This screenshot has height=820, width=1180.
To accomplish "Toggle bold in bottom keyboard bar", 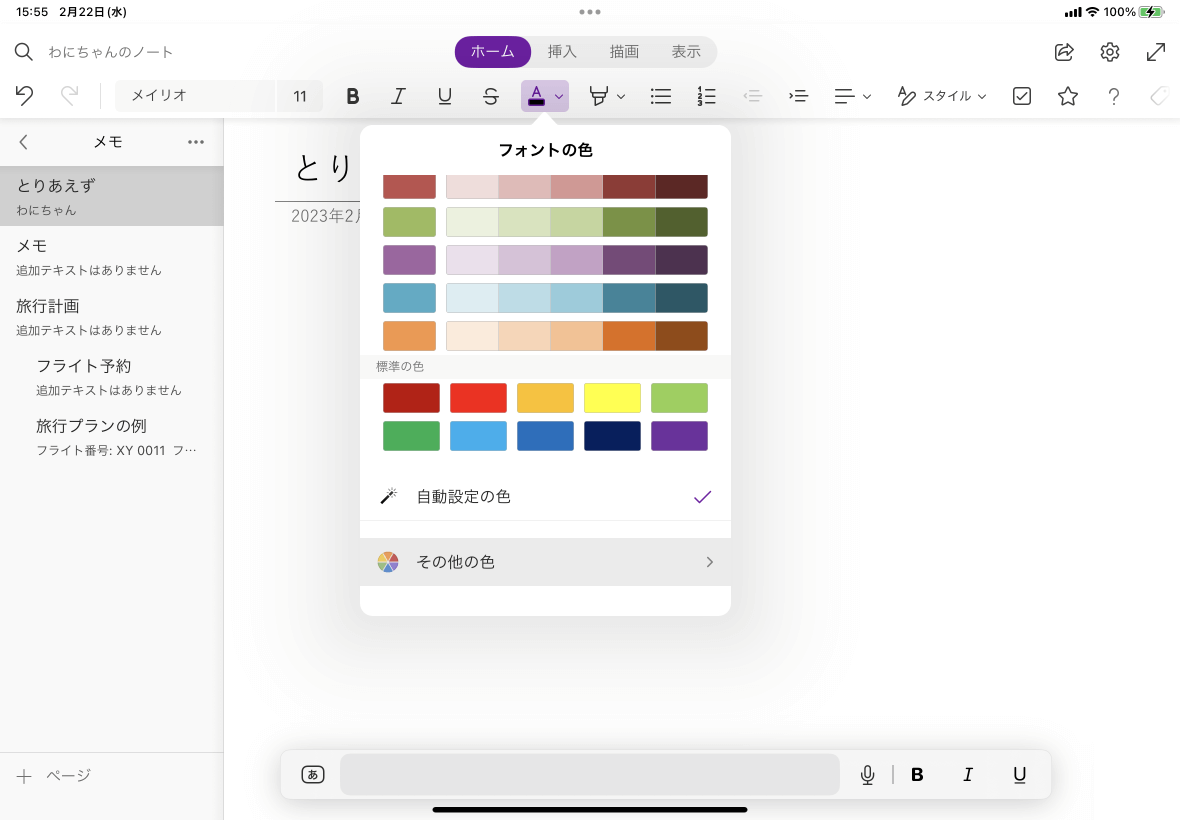I will pyautogui.click(x=917, y=775).
